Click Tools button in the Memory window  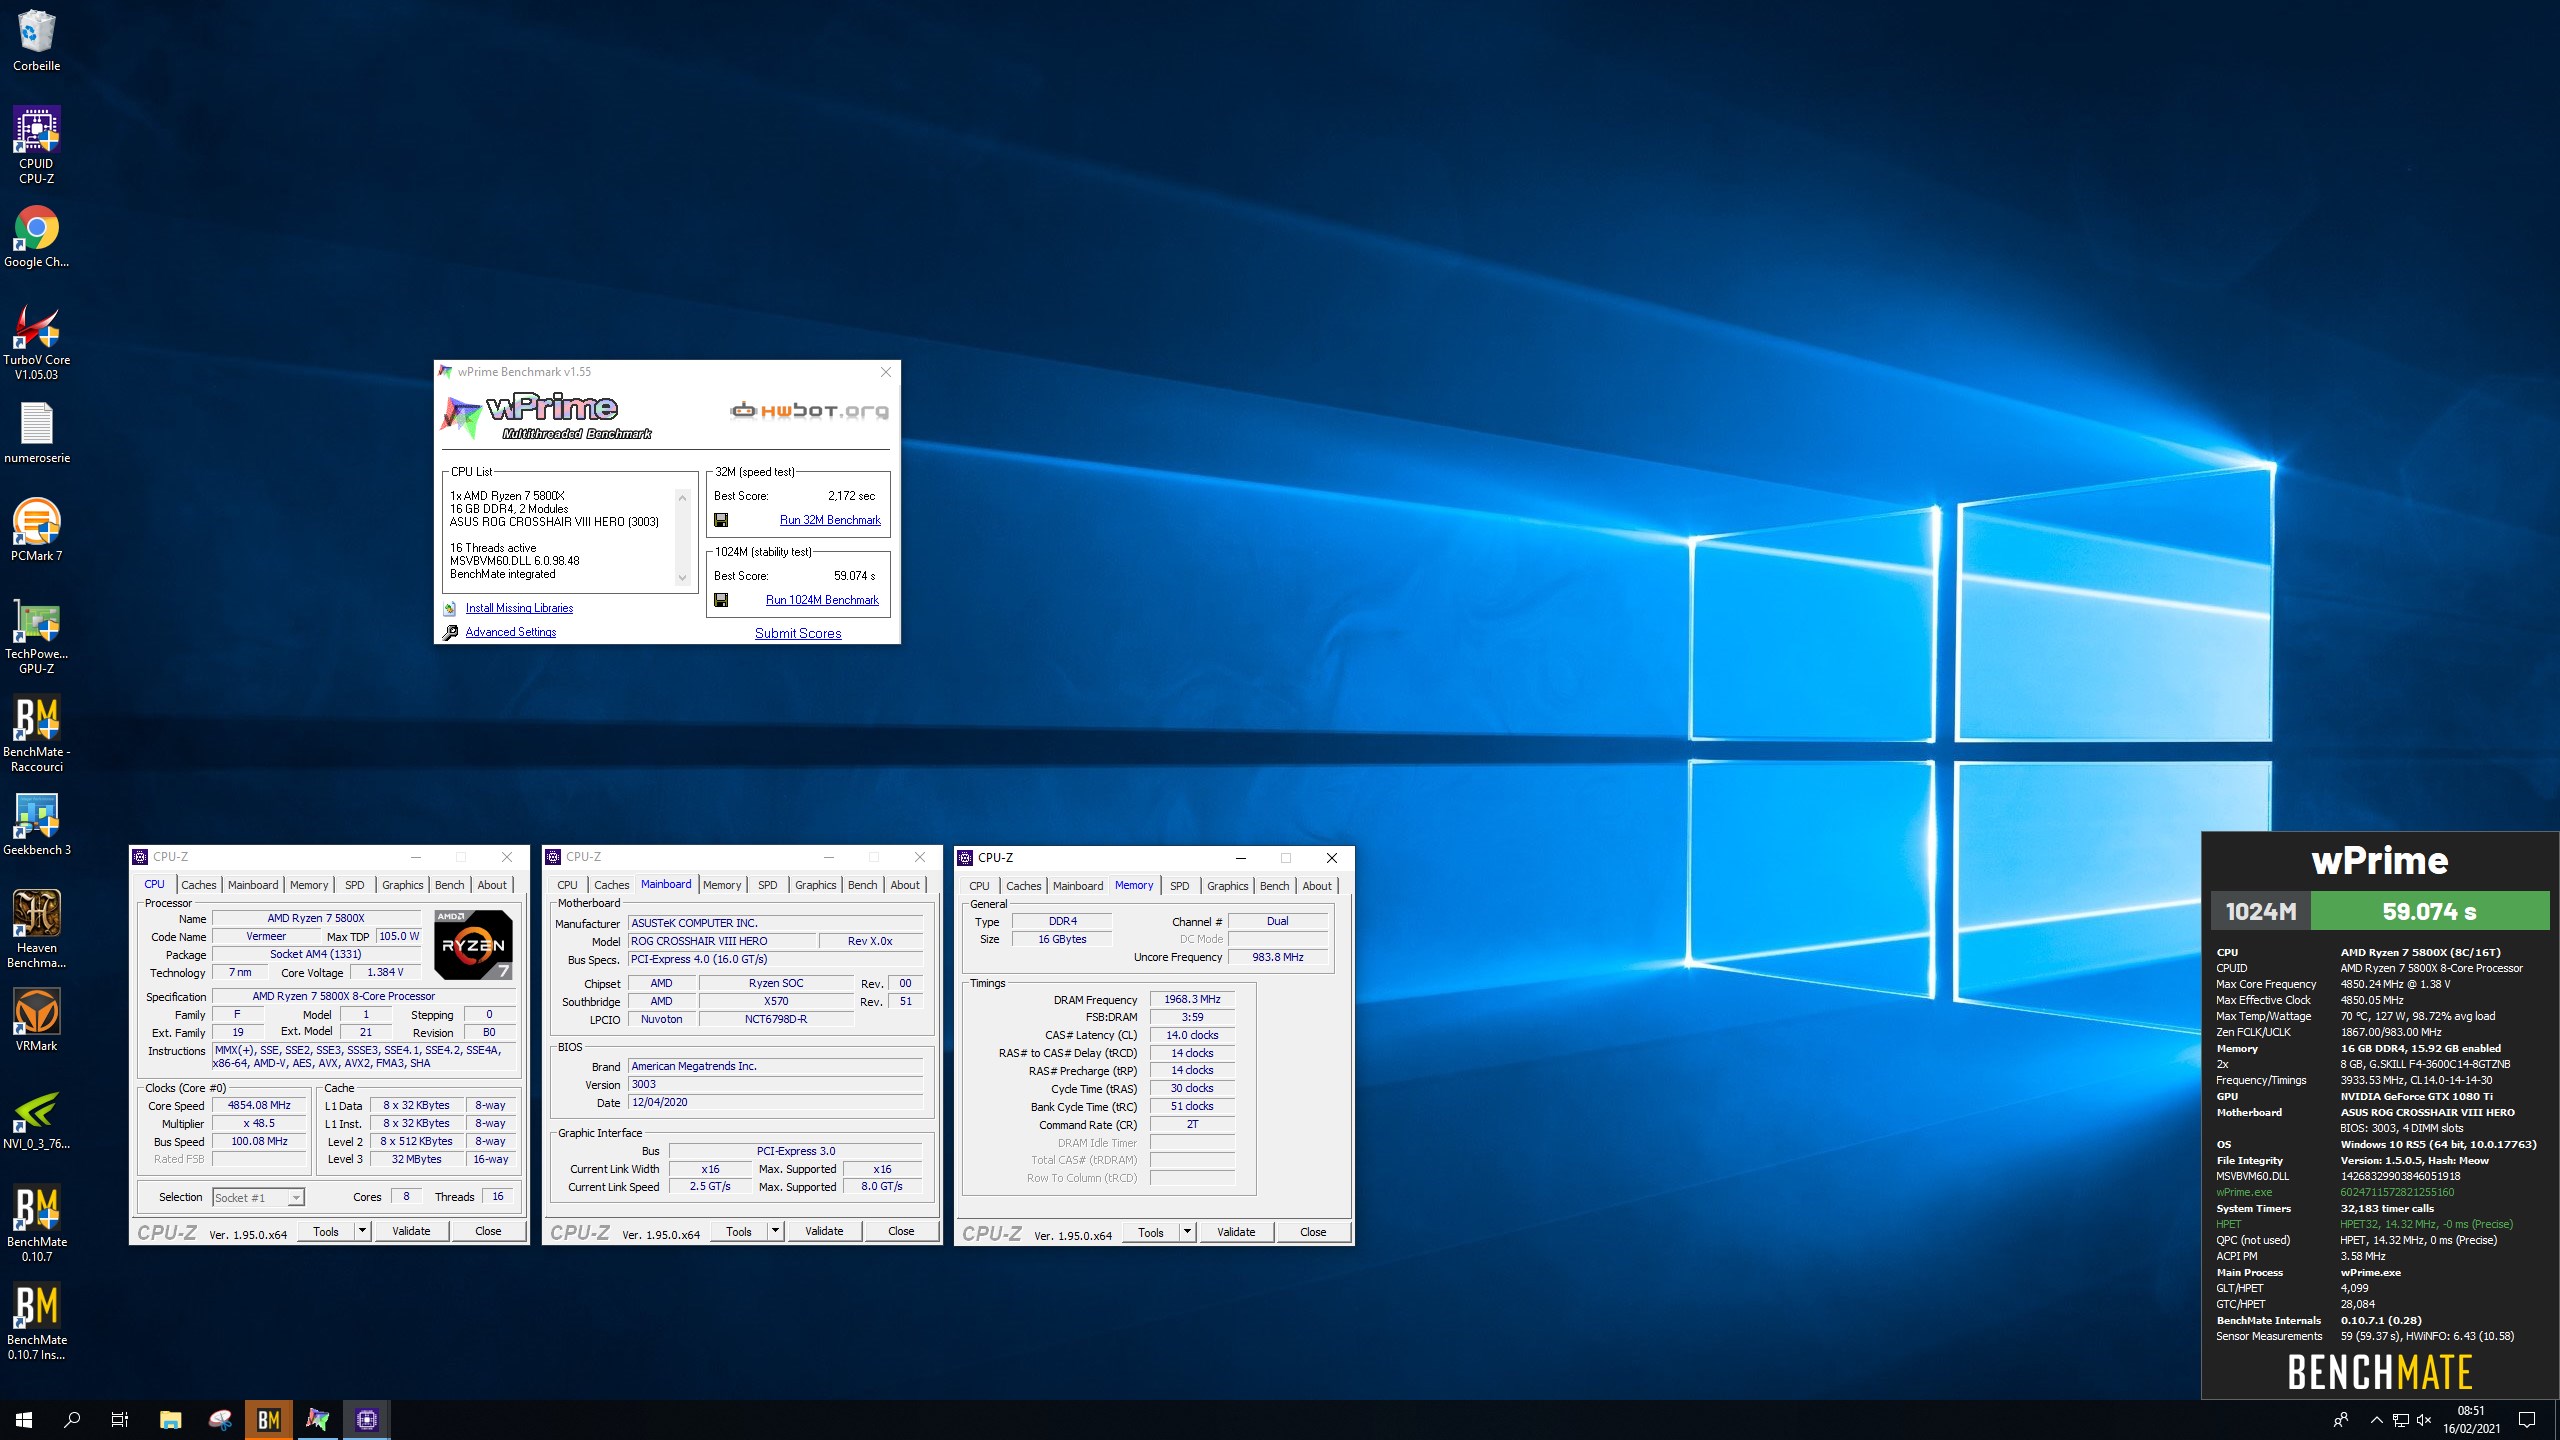[x=1151, y=1232]
